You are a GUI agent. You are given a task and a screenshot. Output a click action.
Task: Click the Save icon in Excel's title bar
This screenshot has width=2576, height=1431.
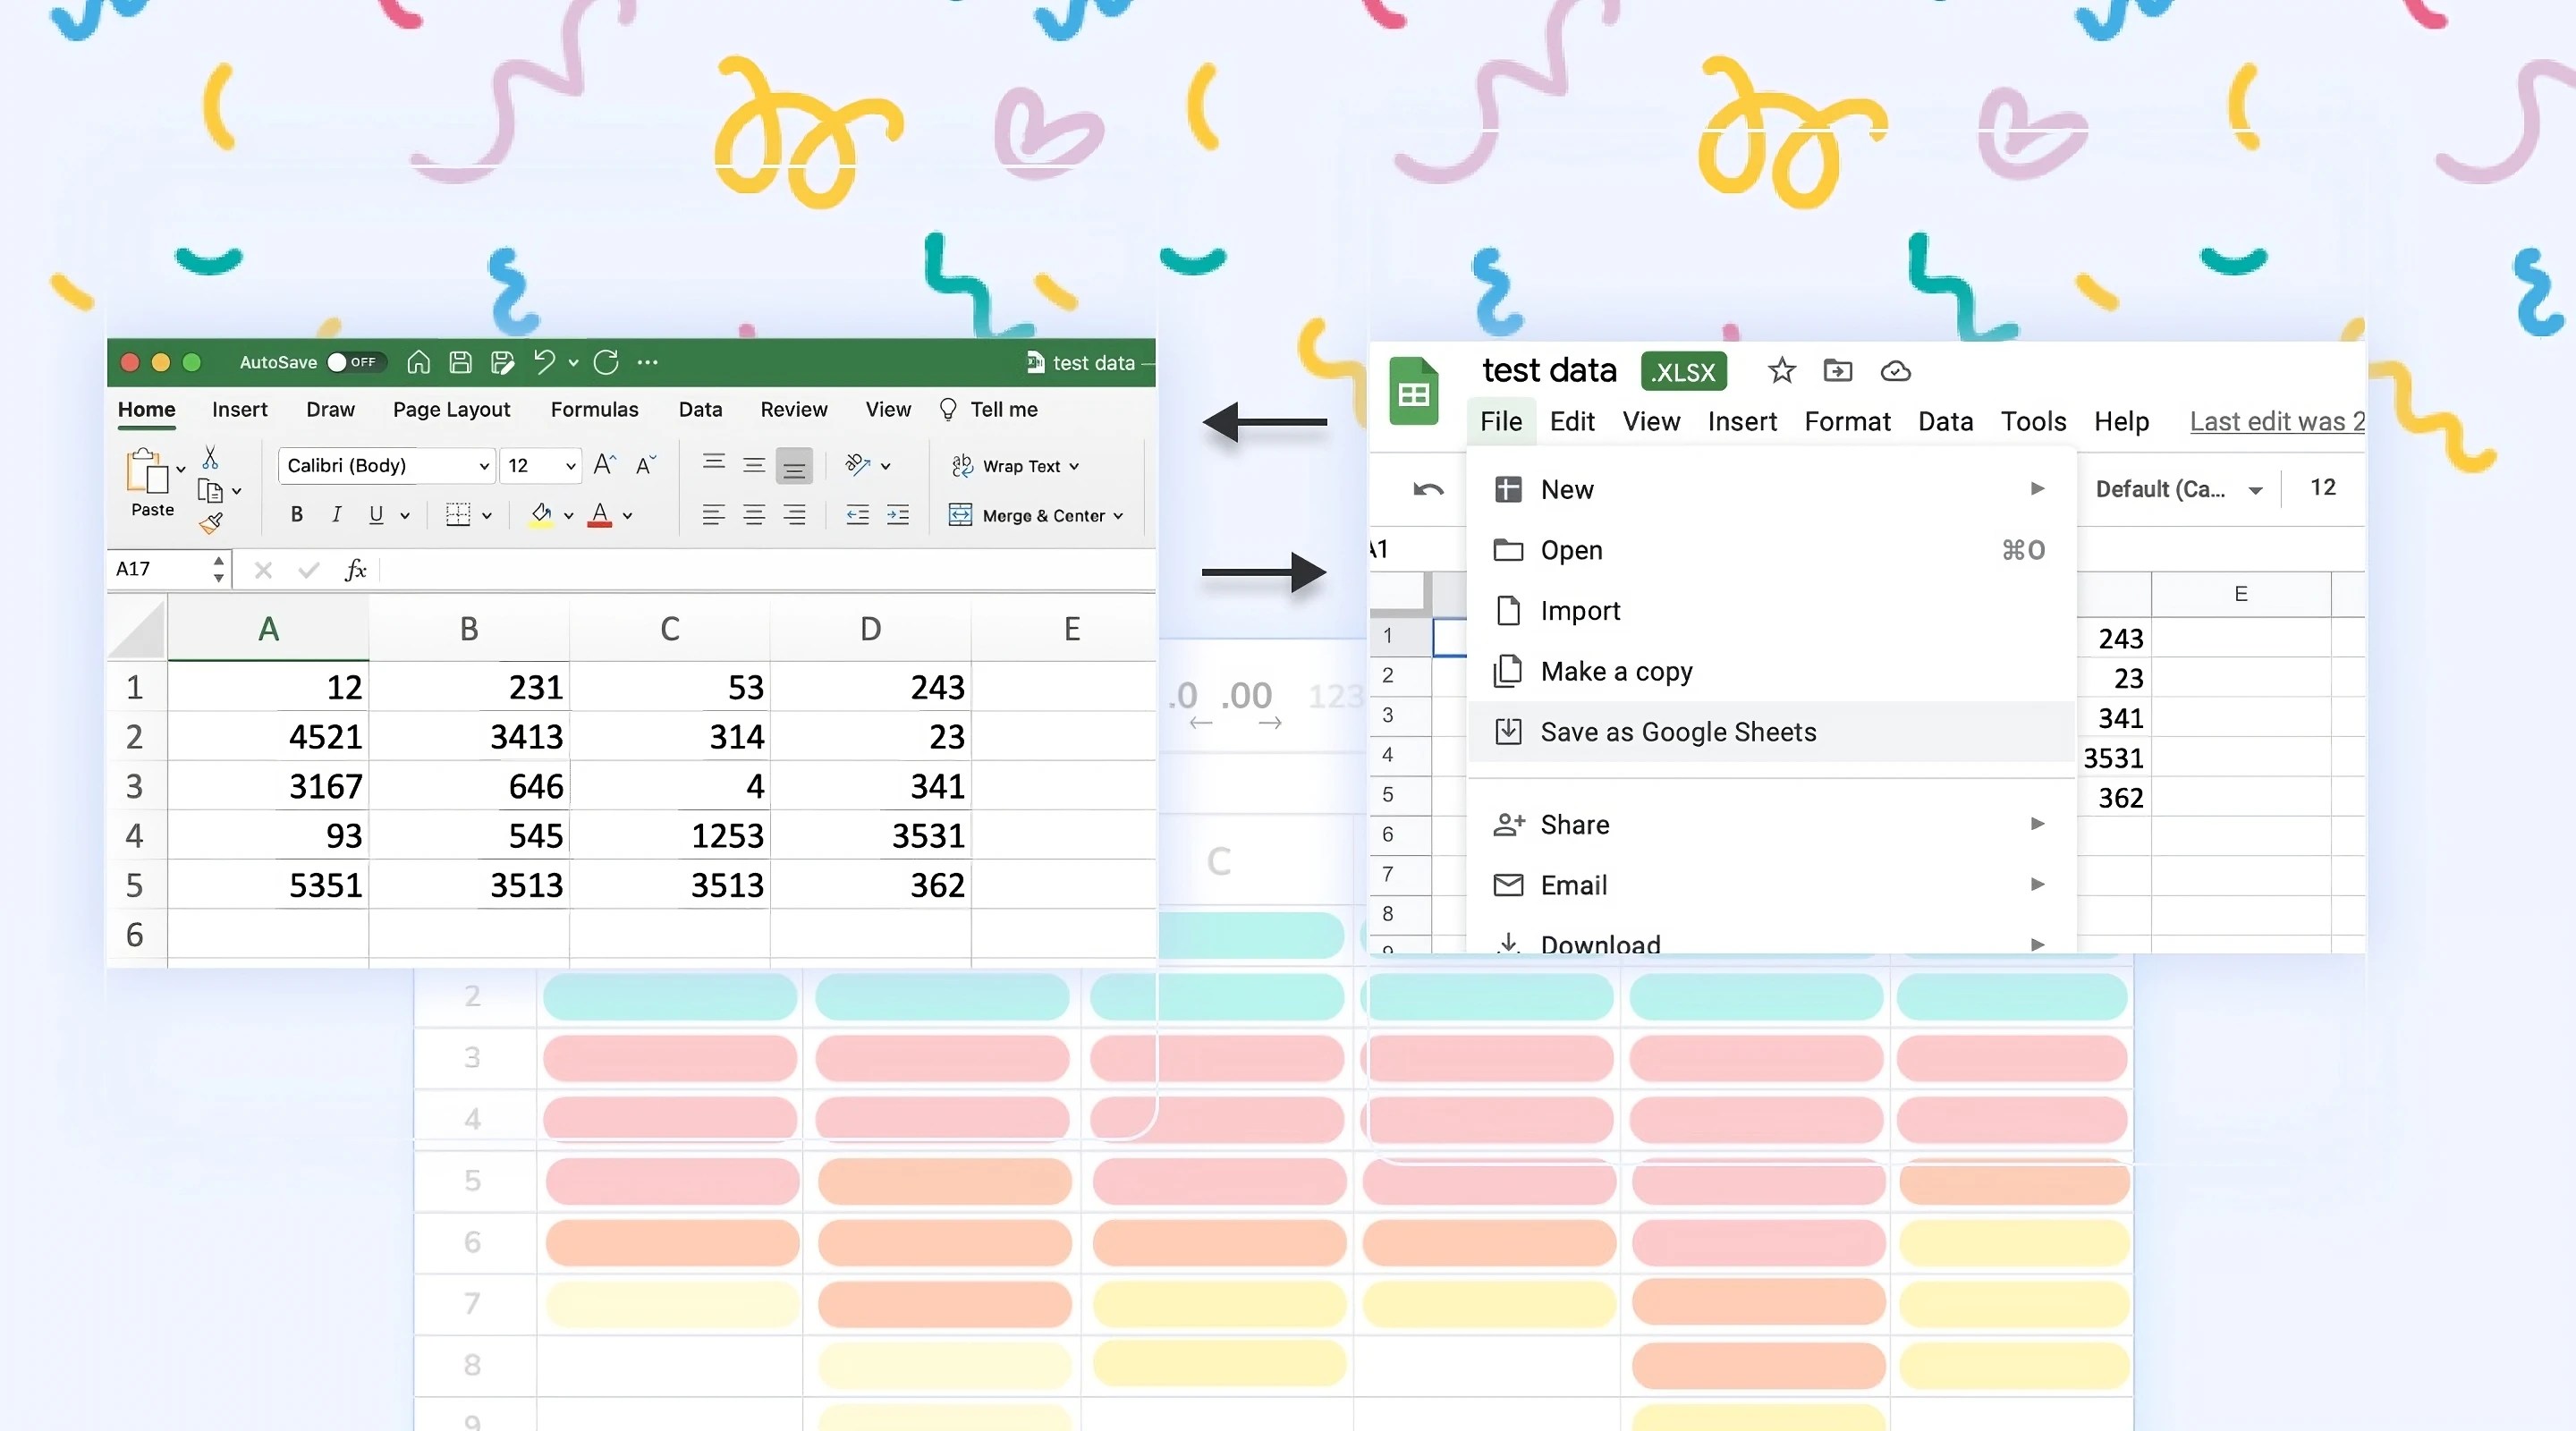[460, 362]
